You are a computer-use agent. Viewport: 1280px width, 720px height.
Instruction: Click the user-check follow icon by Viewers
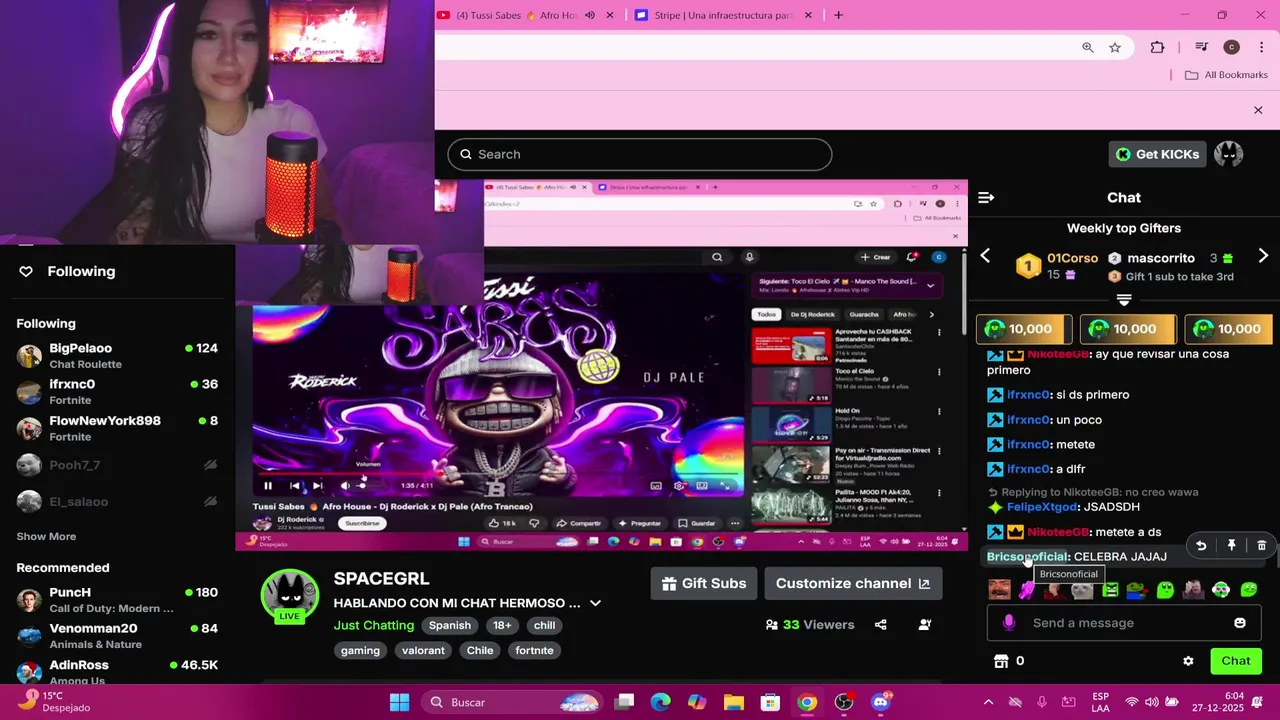point(925,625)
